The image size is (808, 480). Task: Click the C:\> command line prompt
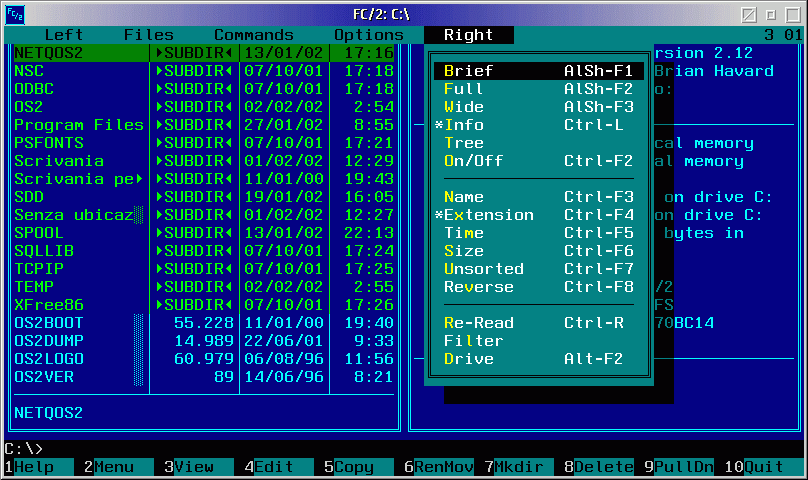click(24, 449)
